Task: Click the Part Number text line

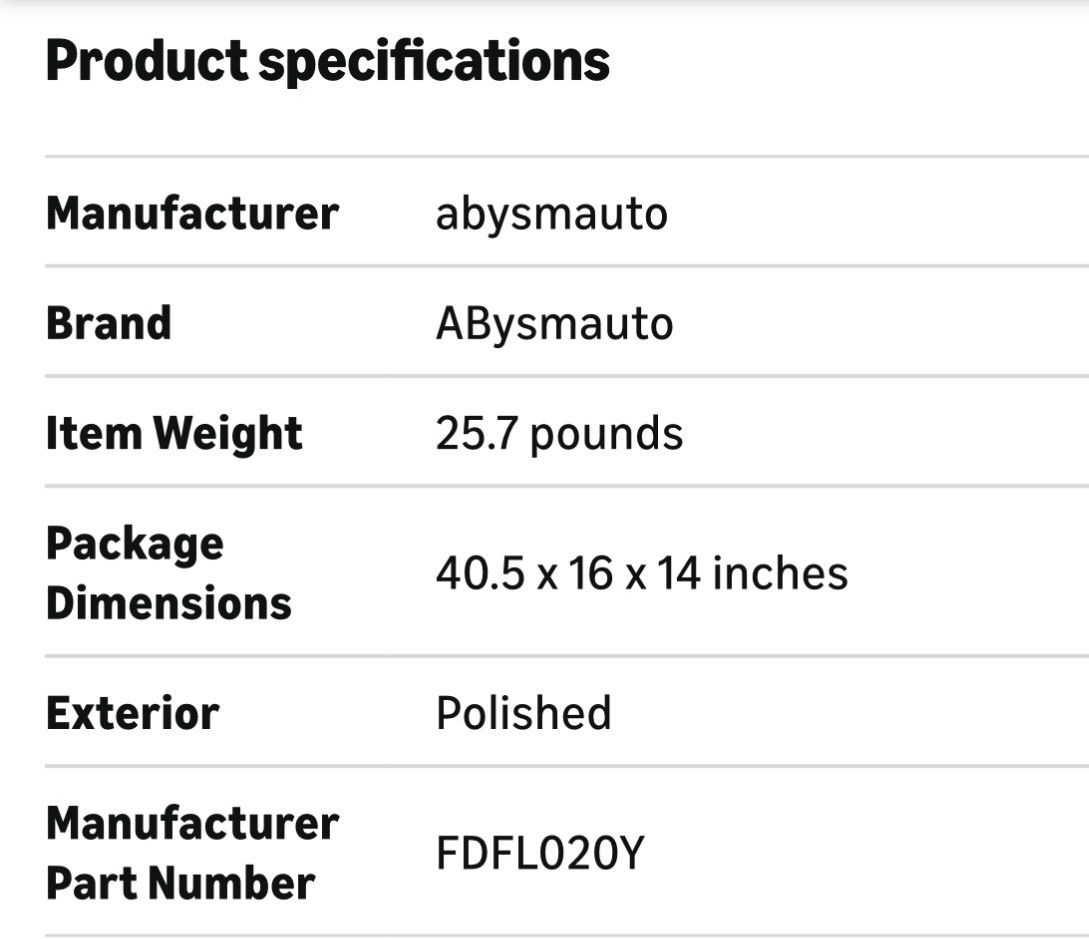Action: point(181,883)
